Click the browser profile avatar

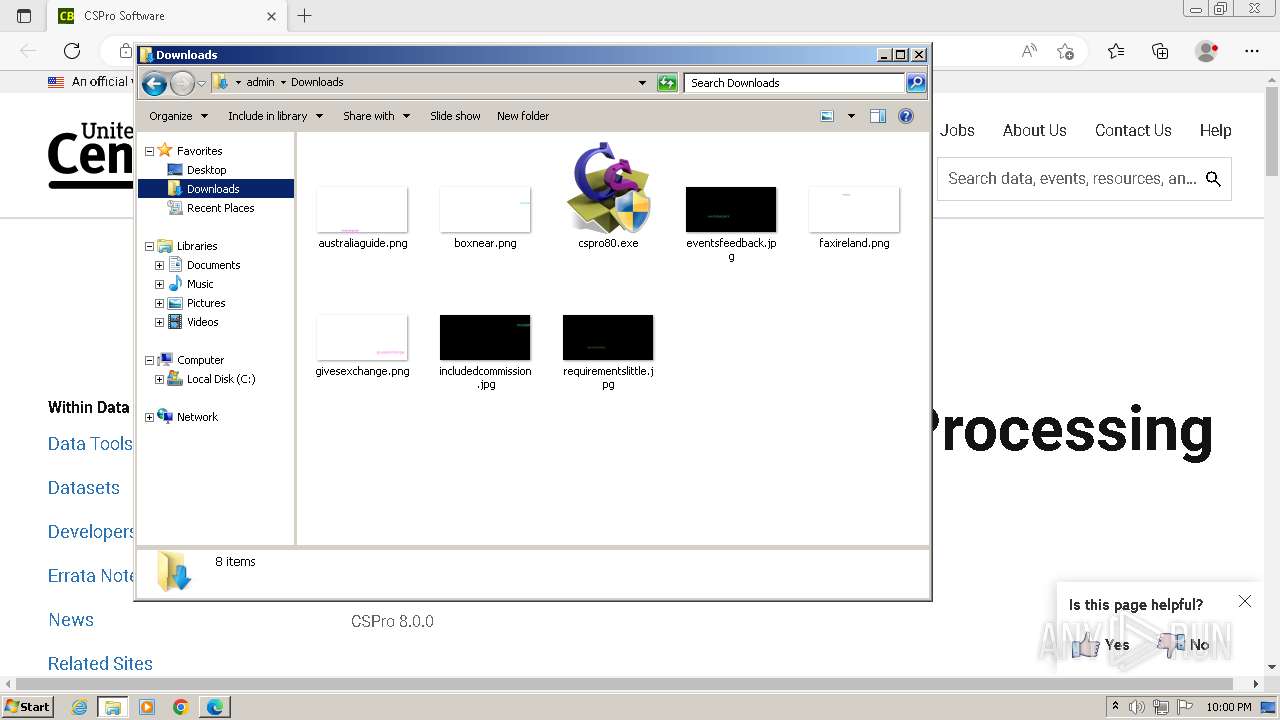[1207, 51]
